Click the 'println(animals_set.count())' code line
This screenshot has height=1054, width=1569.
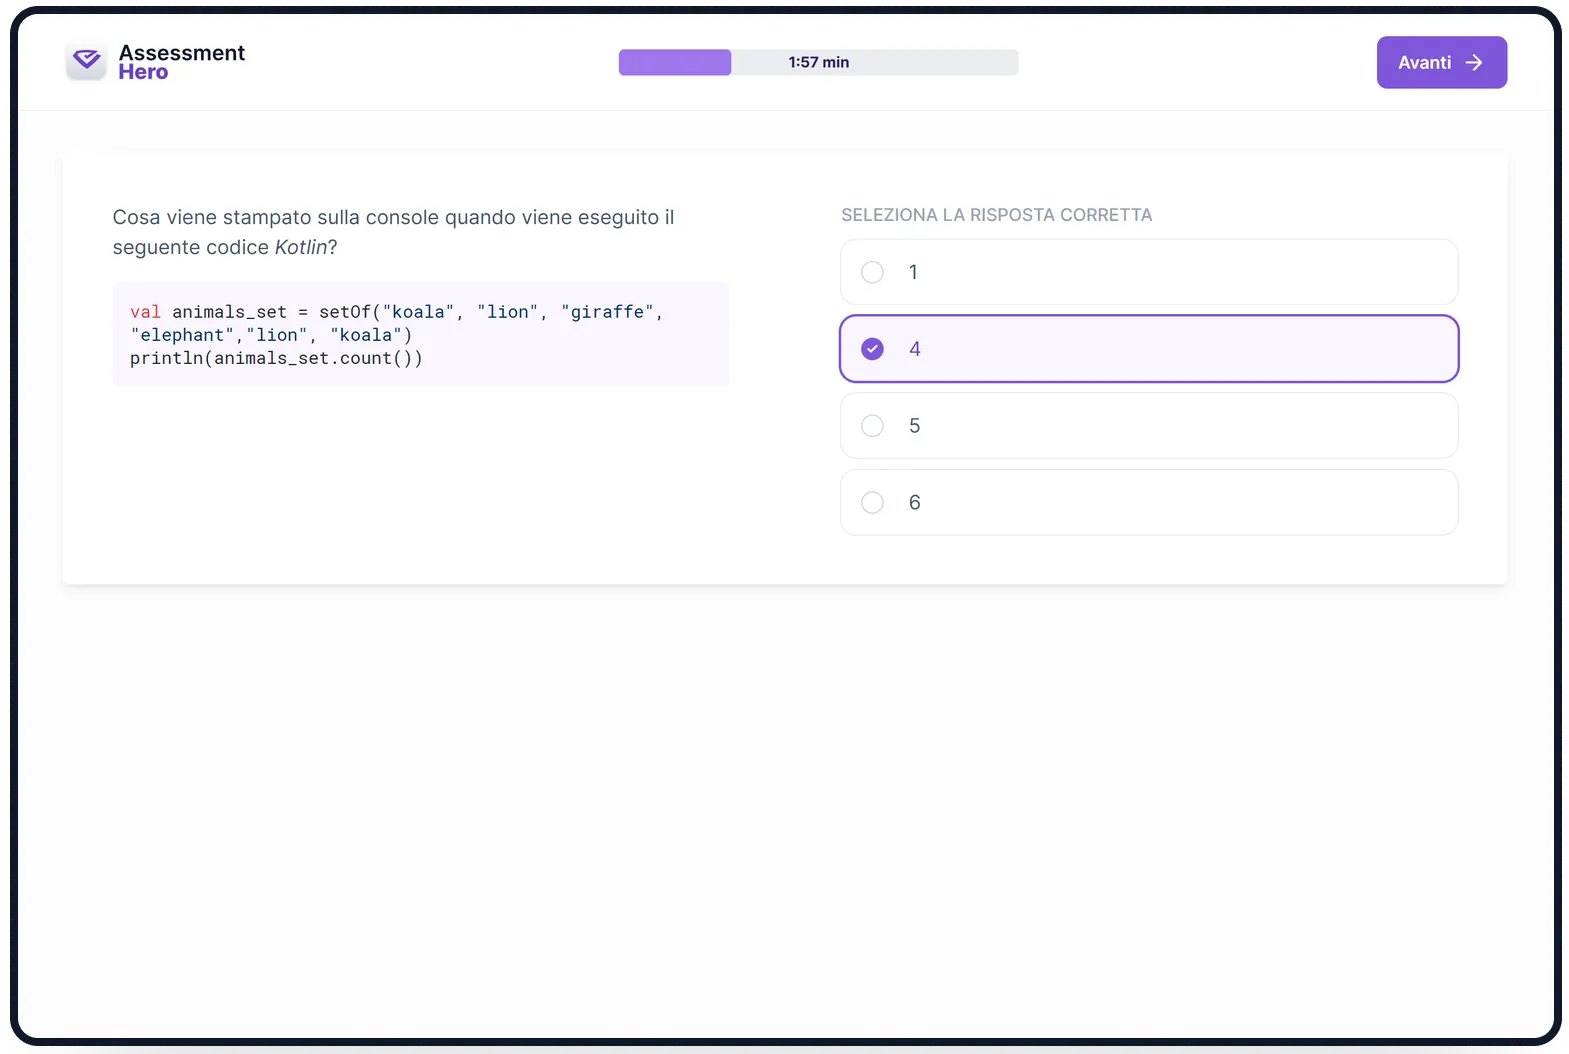(276, 358)
